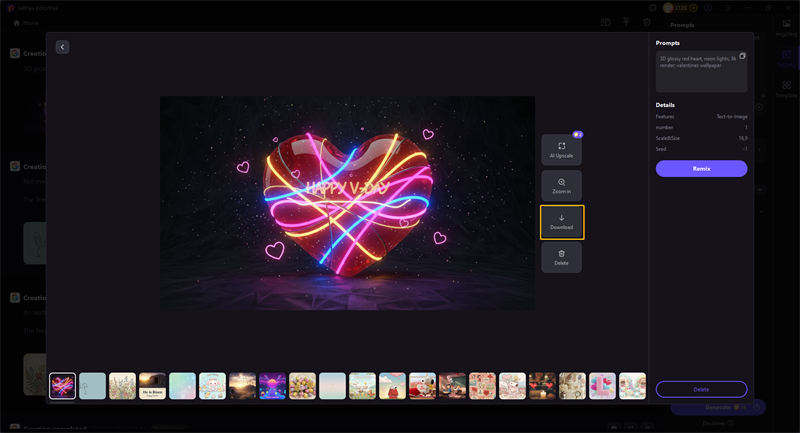800x433 pixels.
Task: Select the purple synthwave thumbnail
Action: 272,386
